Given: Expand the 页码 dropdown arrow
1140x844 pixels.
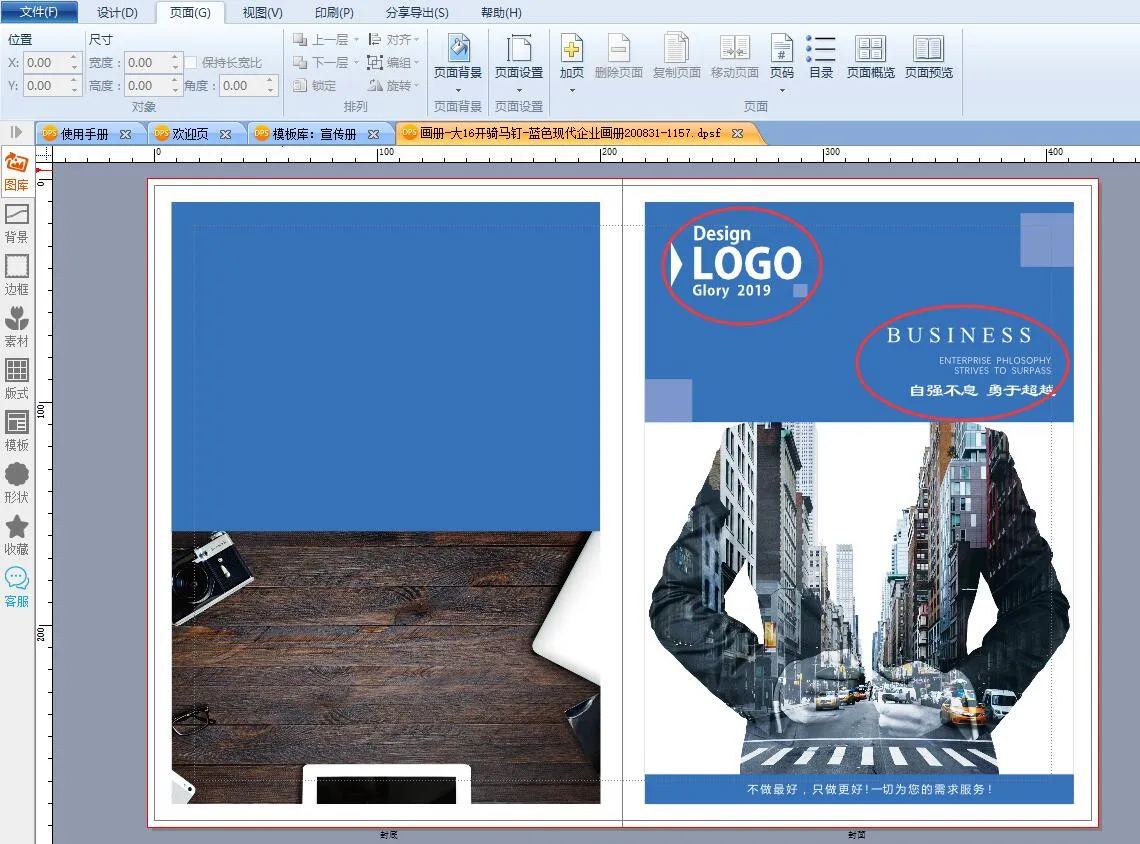Looking at the screenshot, I should (782, 90).
